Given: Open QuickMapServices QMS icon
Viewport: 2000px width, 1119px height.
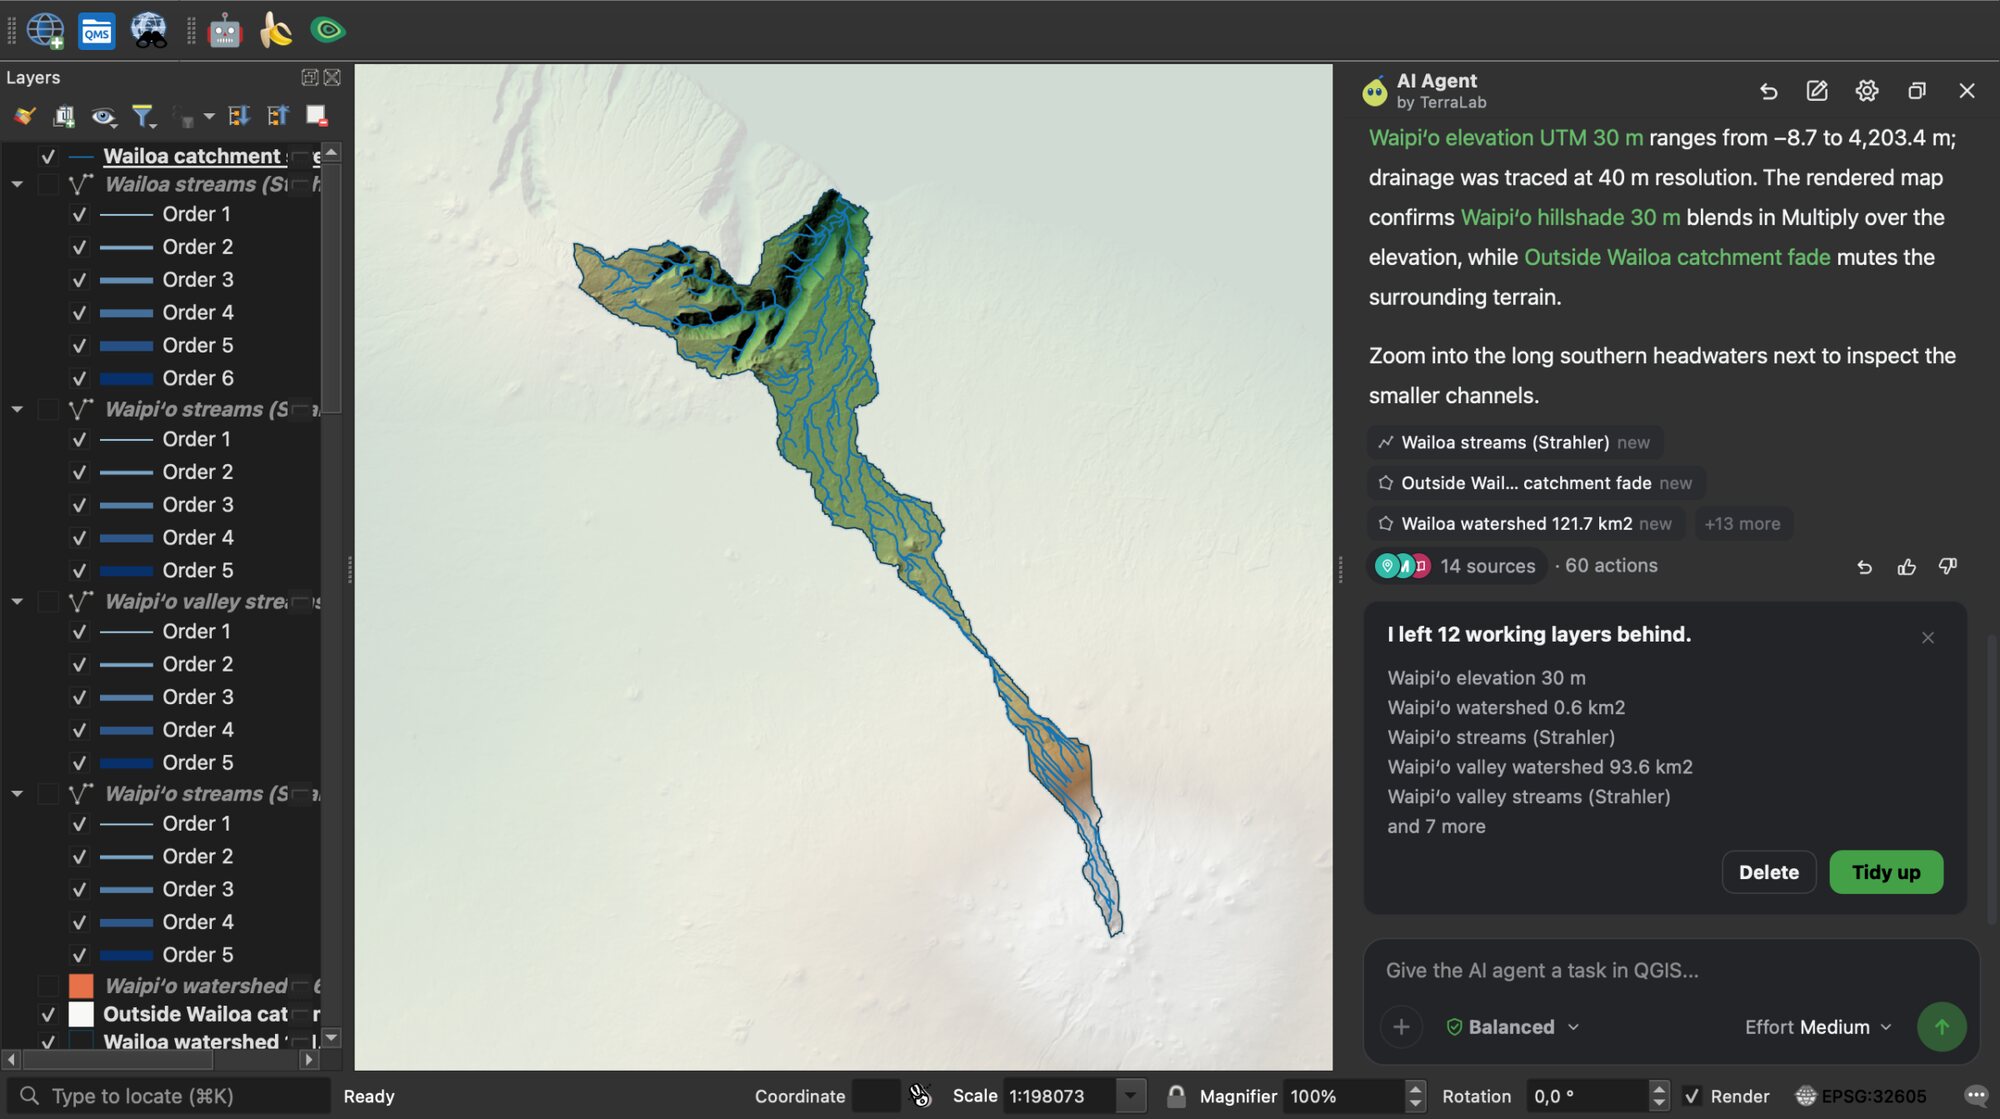Looking at the screenshot, I should (97, 31).
